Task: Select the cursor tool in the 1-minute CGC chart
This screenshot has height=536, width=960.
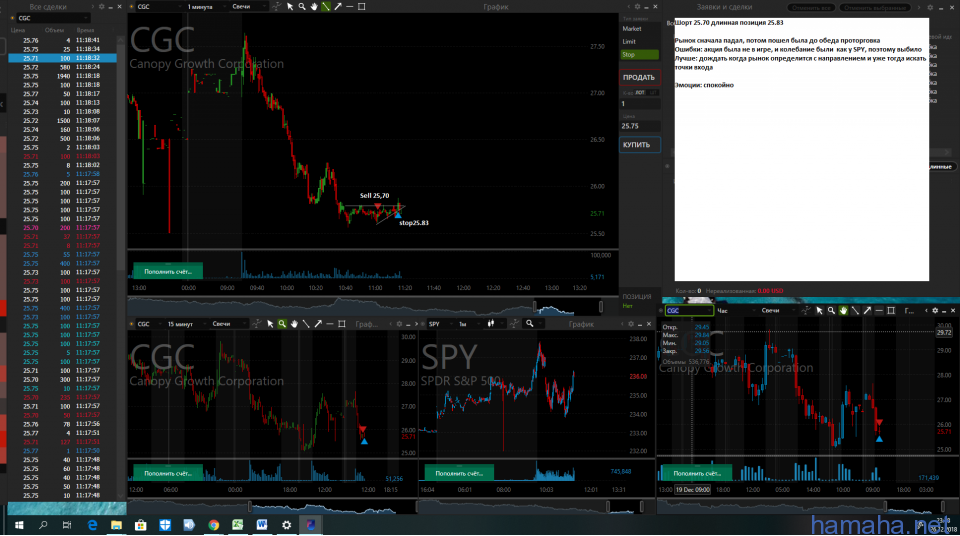Action: pos(290,7)
